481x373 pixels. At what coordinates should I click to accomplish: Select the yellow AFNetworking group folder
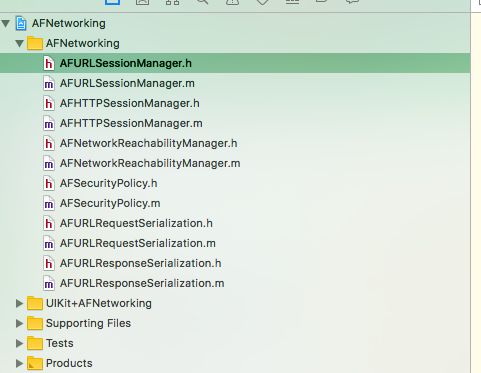click(35, 43)
